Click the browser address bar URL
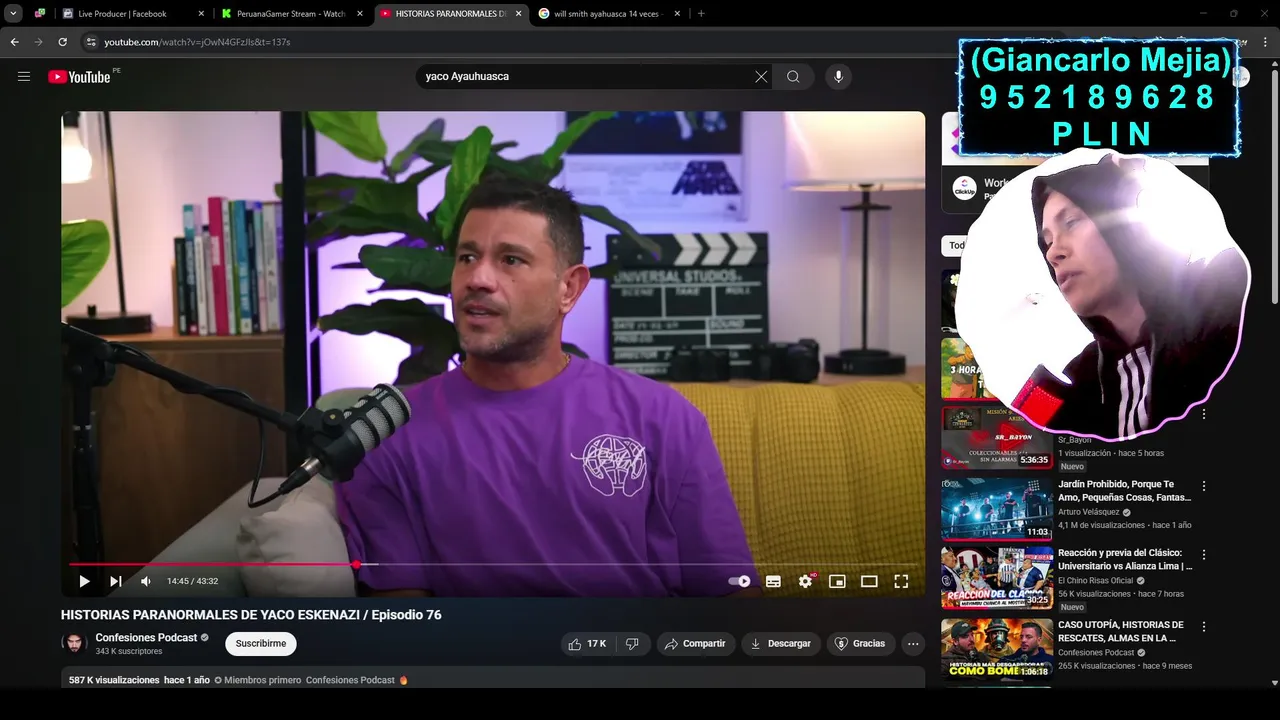This screenshot has width=1280, height=720. [x=197, y=42]
